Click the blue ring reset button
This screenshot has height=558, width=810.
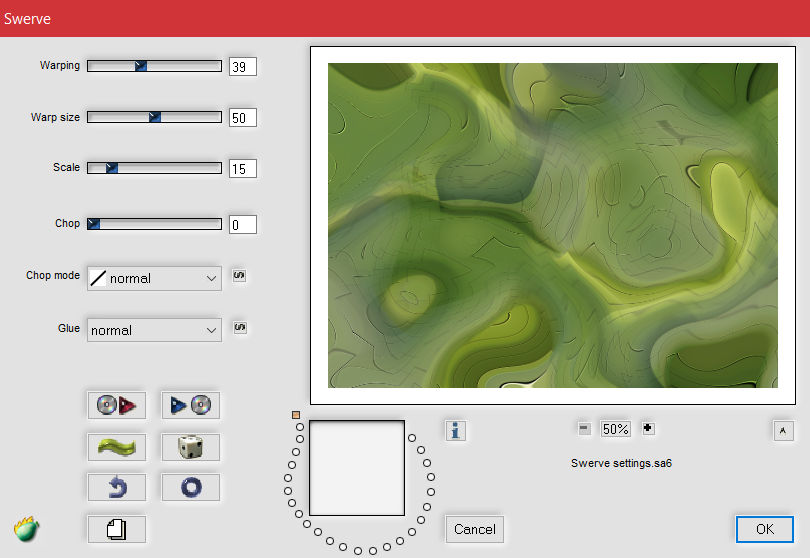191,487
